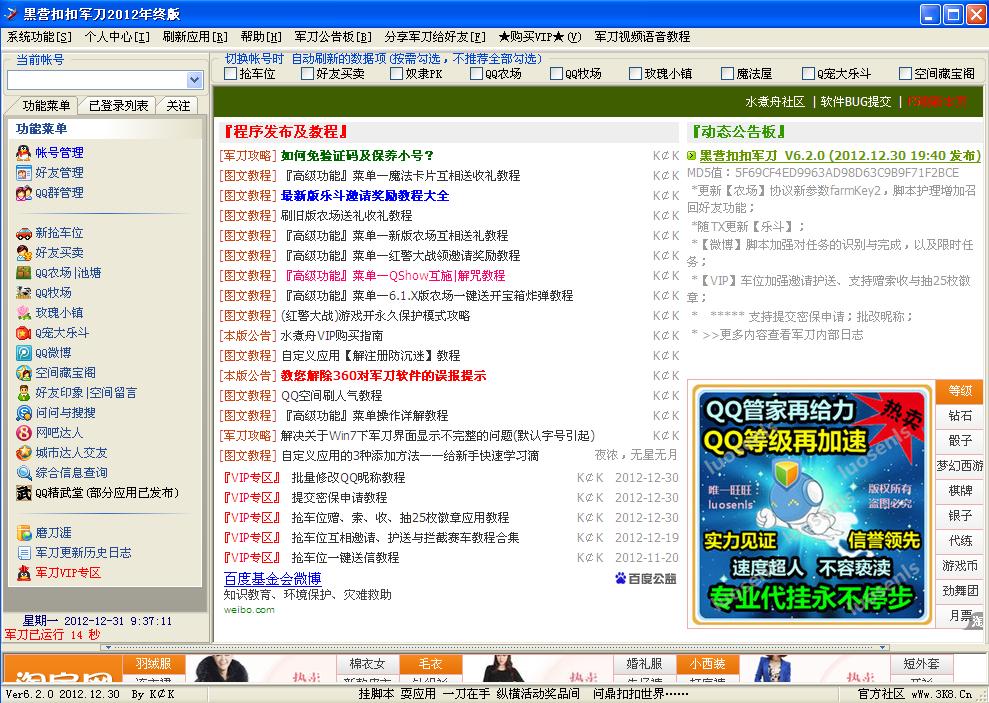Open the 百度基金会微博 link

[x=273, y=579]
